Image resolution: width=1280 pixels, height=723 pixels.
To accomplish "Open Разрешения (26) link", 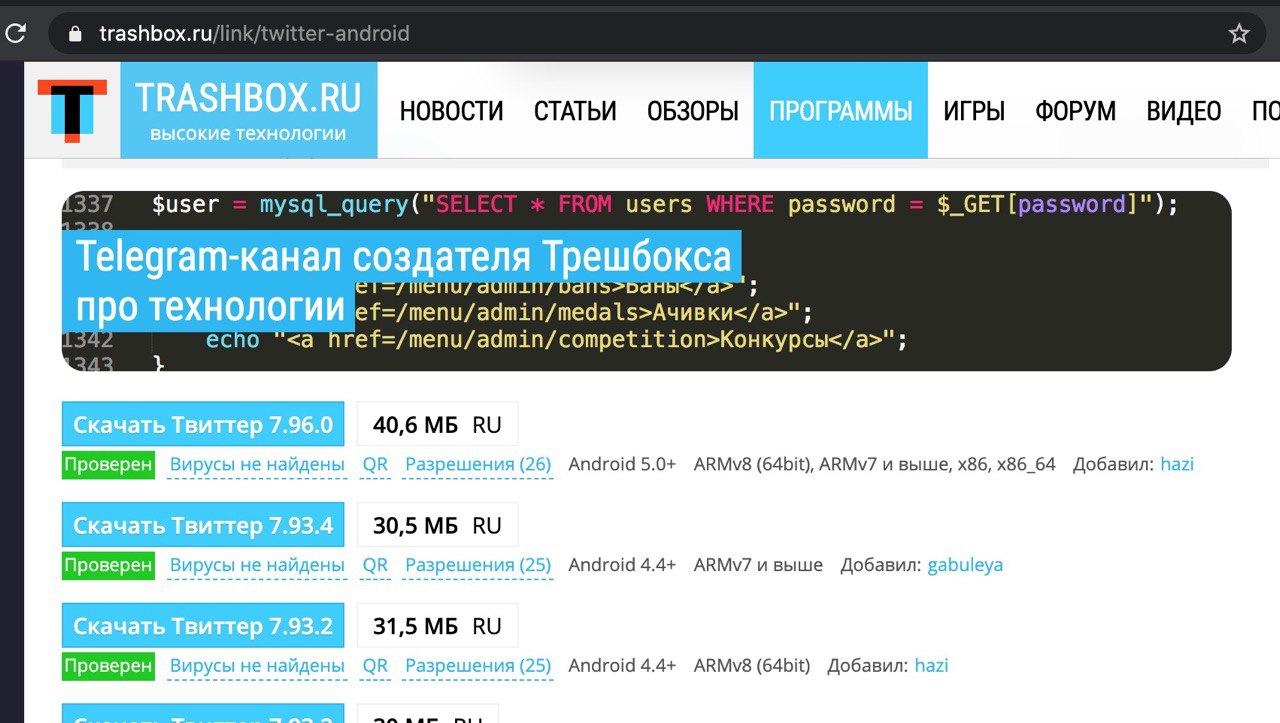I will point(478,464).
